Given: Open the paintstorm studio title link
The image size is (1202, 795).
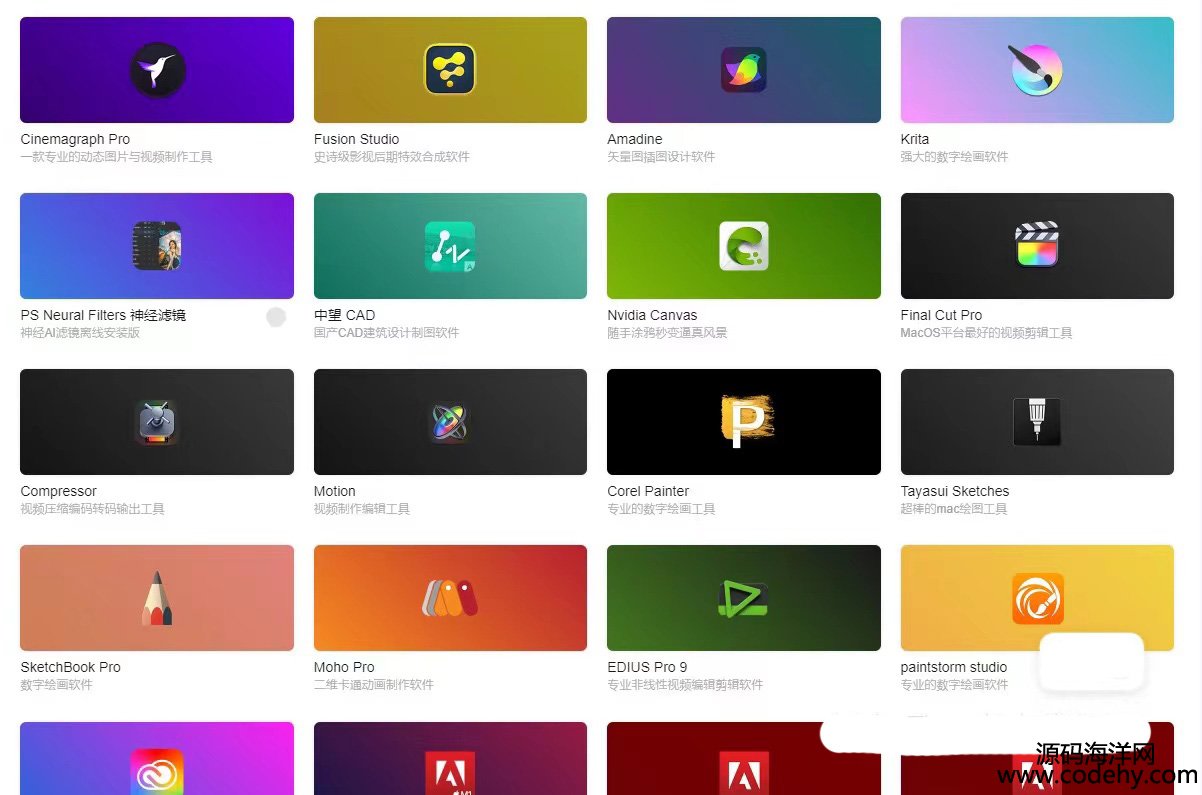Looking at the screenshot, I should (x=954, y=667).
